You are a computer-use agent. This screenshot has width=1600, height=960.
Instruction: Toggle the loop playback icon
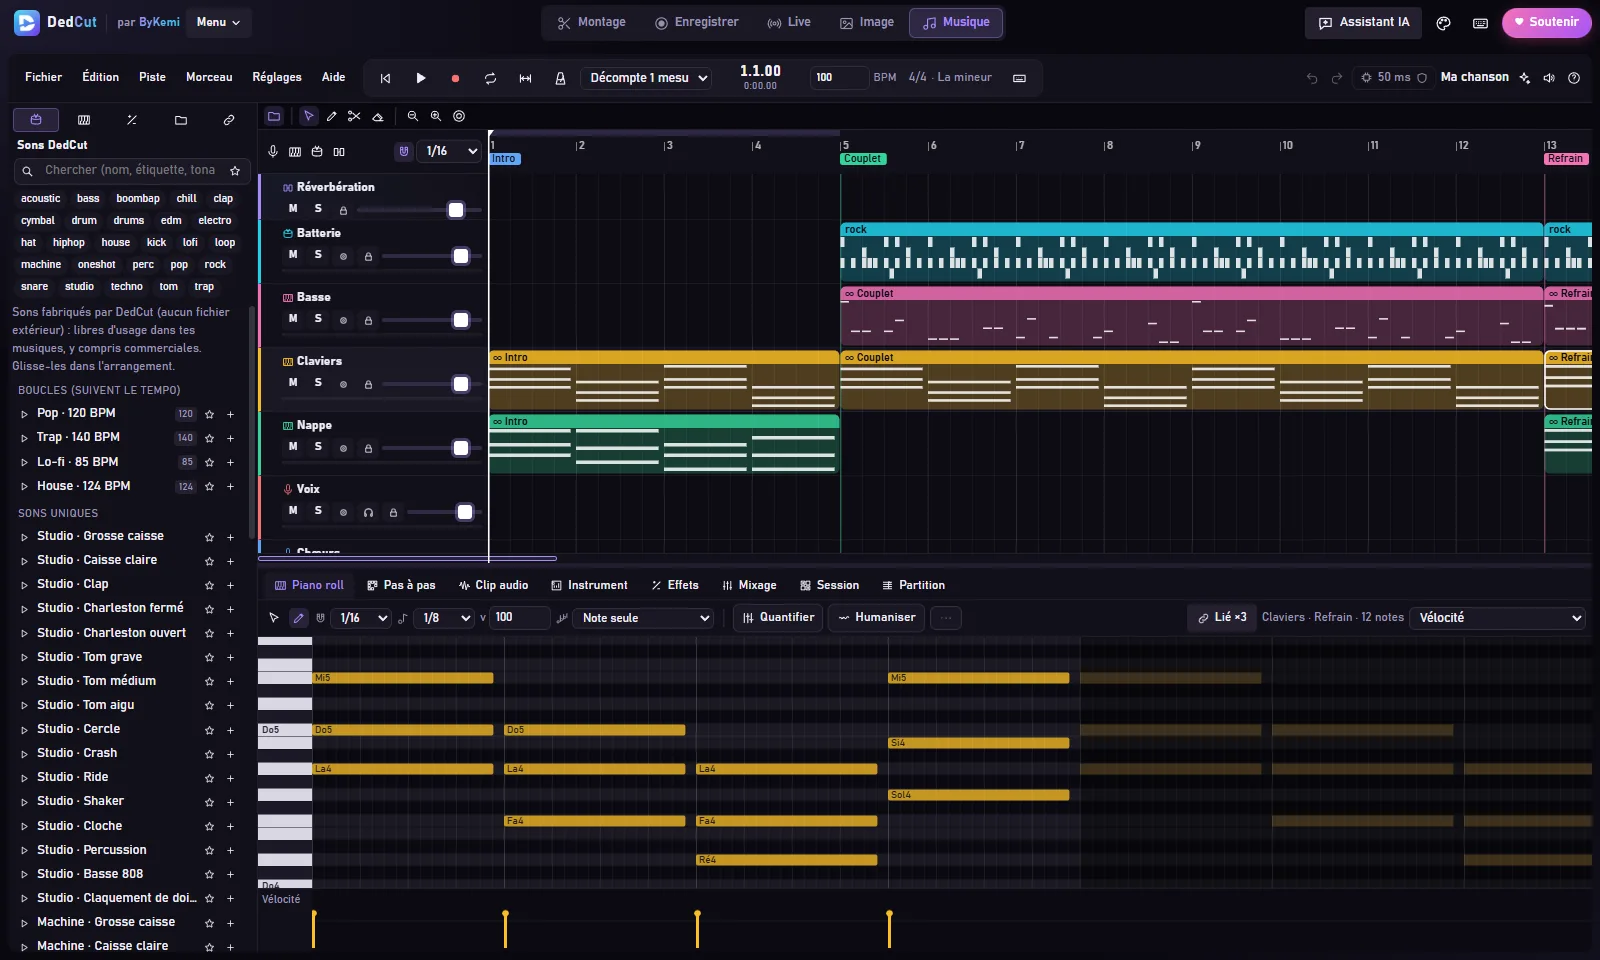pos(490,78)
